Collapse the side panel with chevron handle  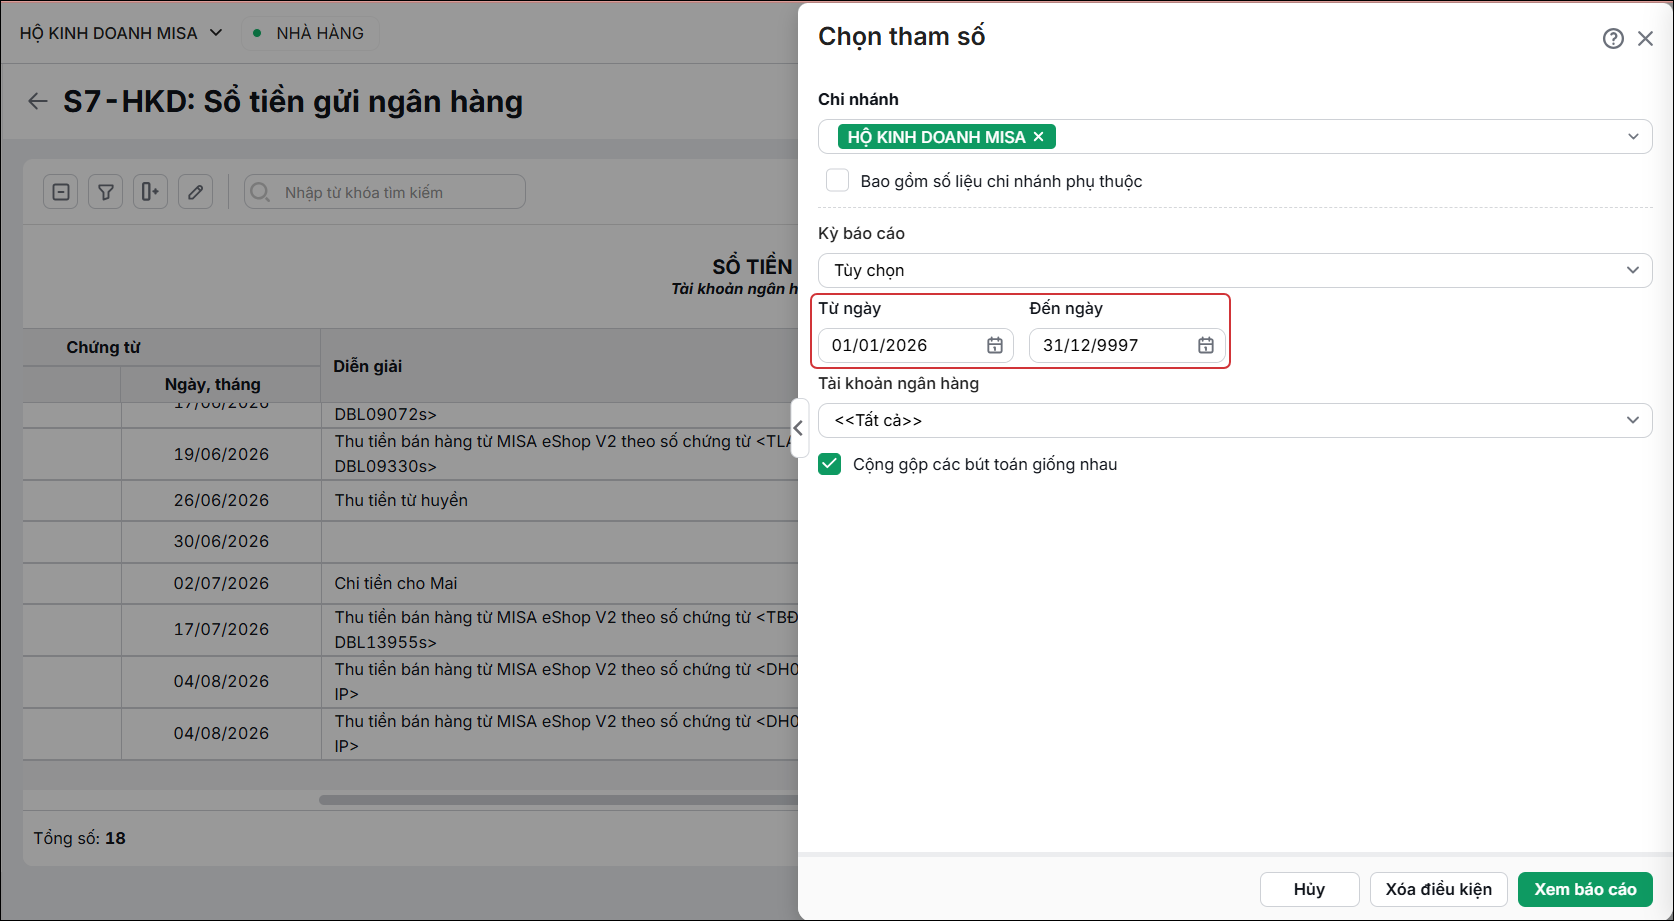(x=798, y=428)
